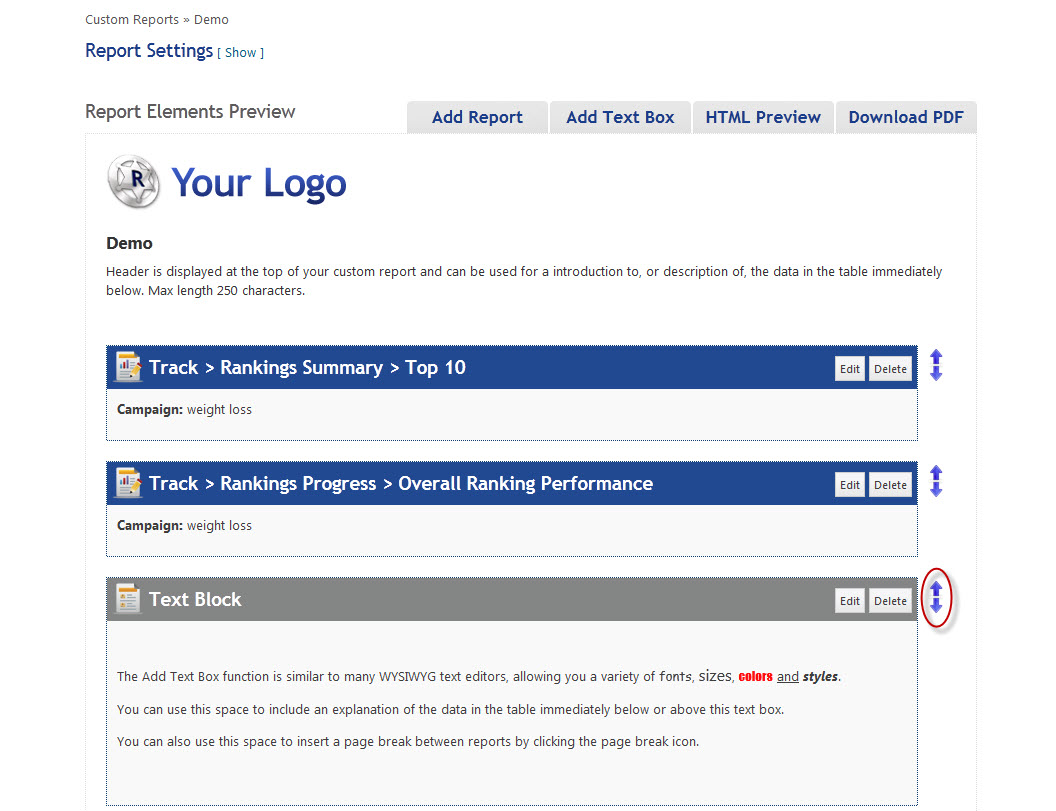Select the Download PDF tab
Image resolution: width=1056 pixels, height=811 pixels.
(x=906, y=117)
